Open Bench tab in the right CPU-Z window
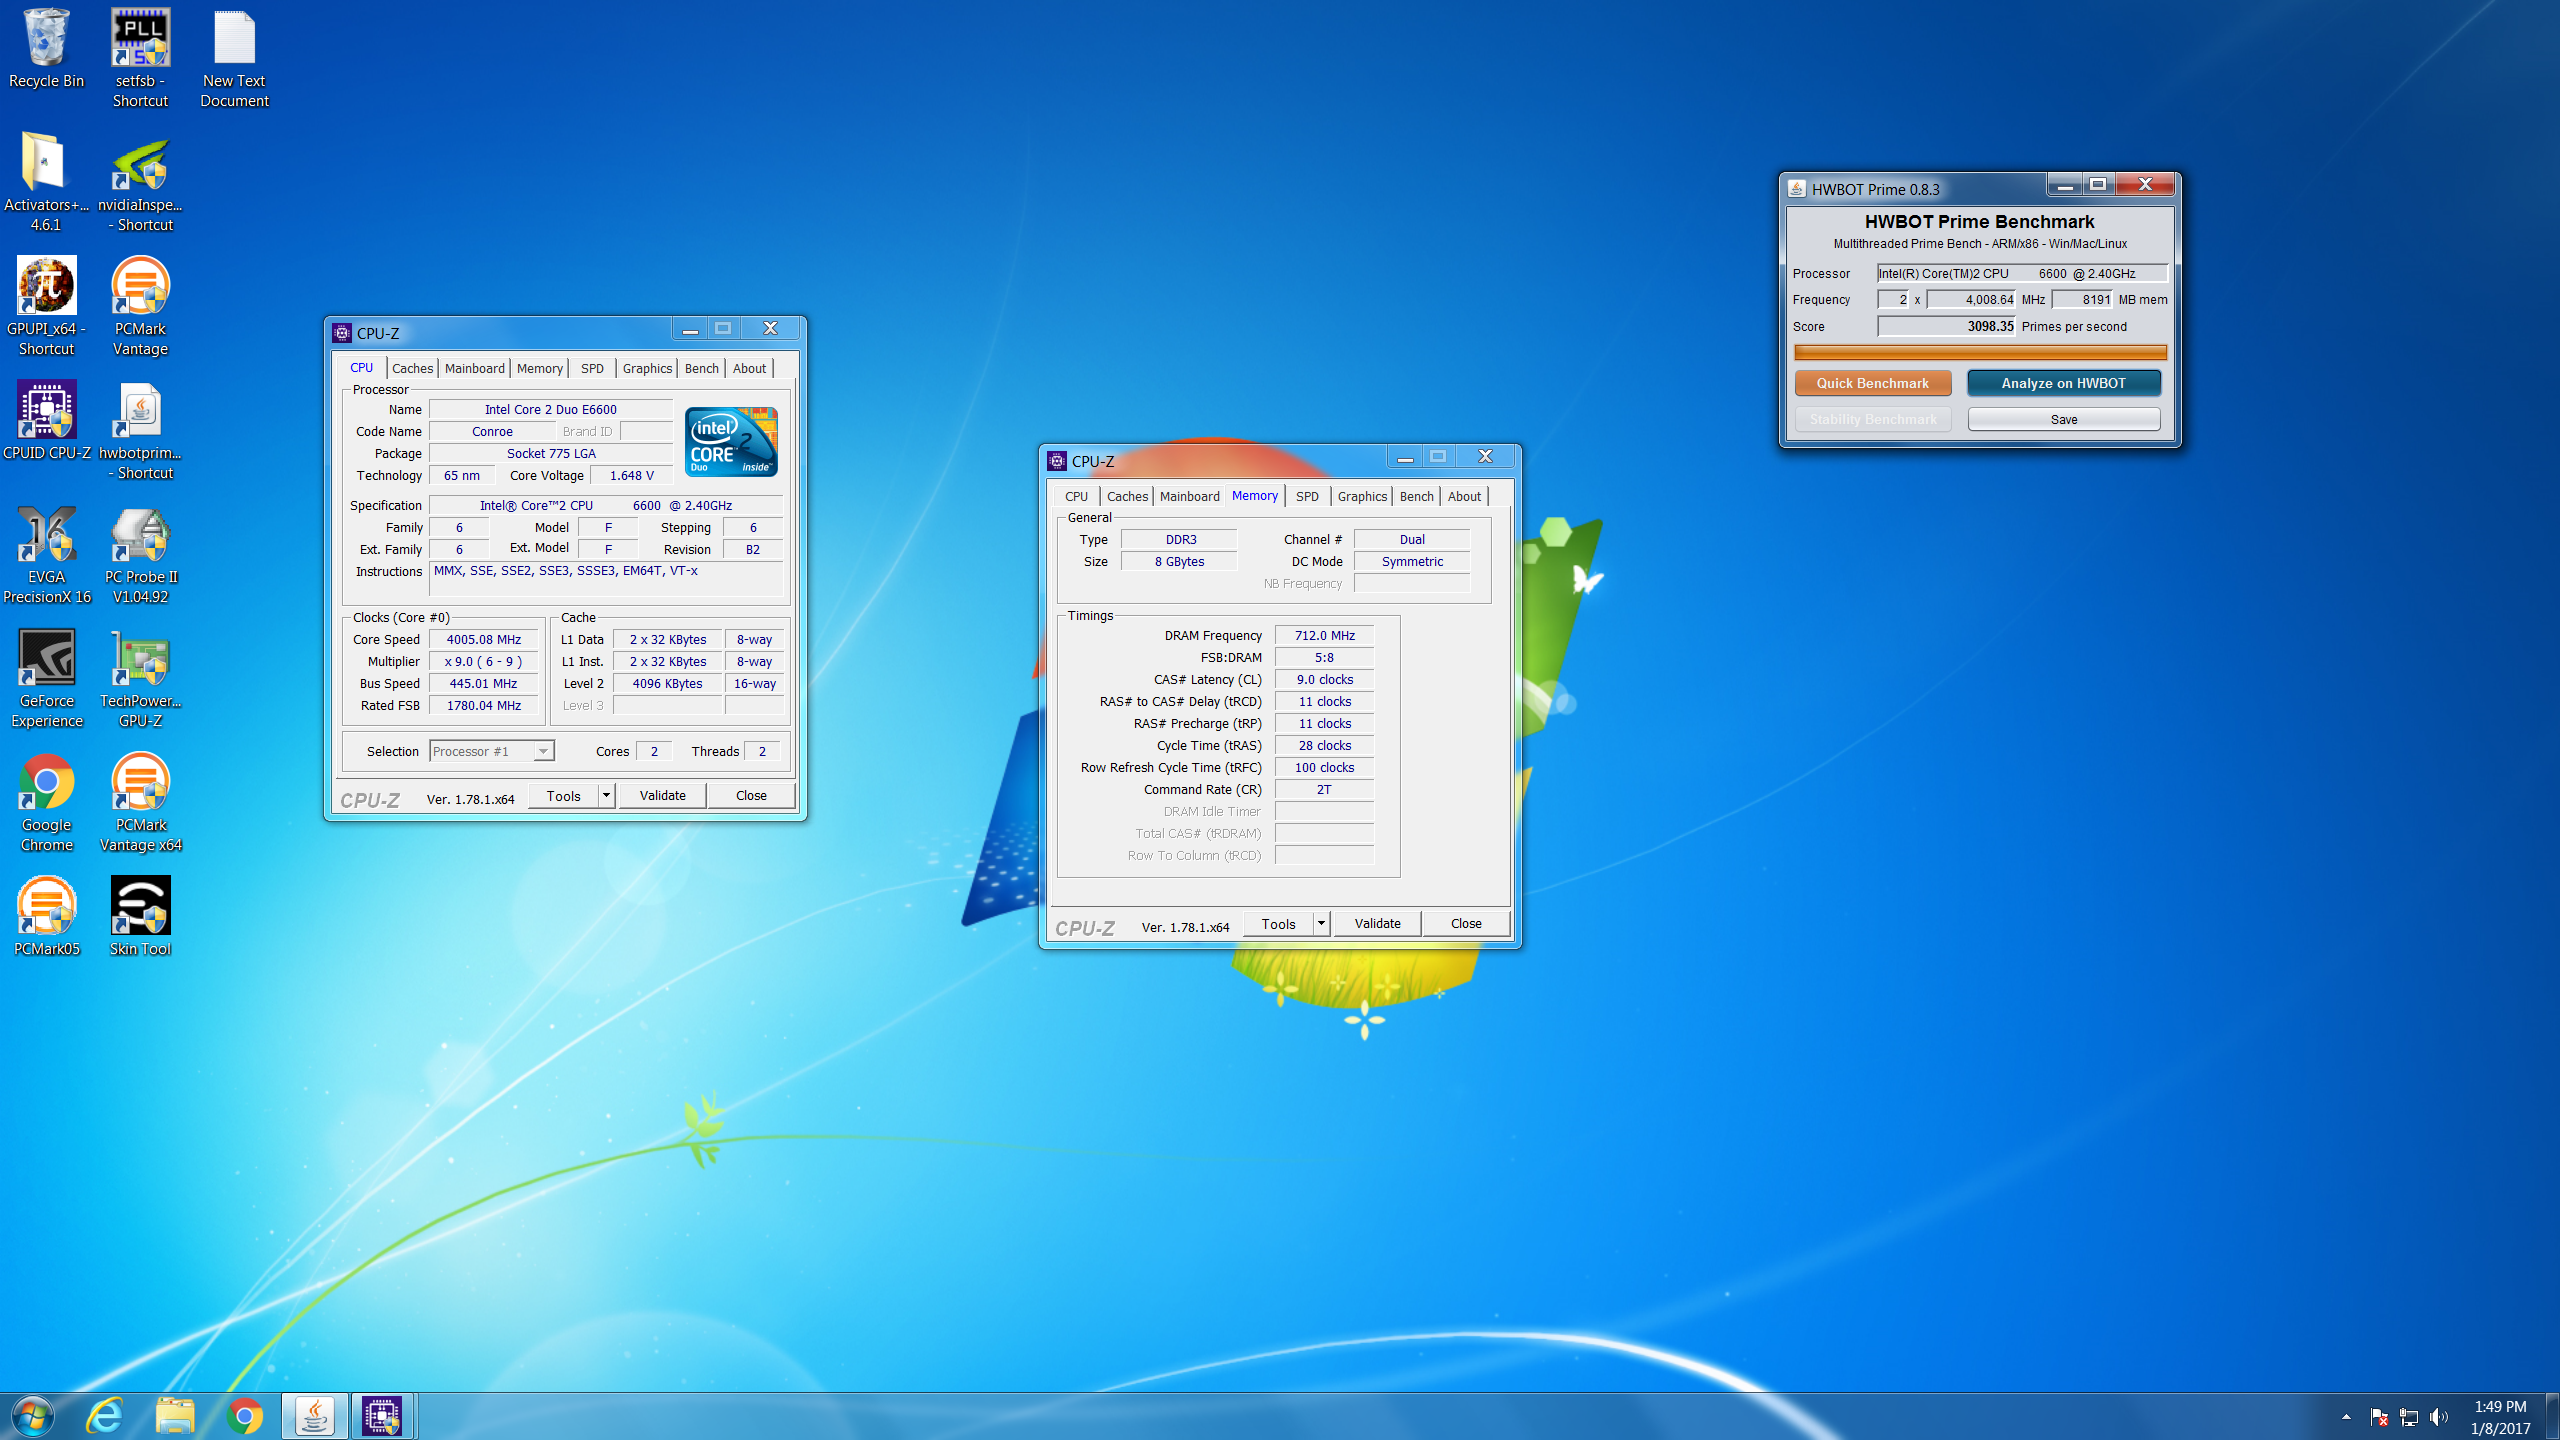 (1416, 496)
